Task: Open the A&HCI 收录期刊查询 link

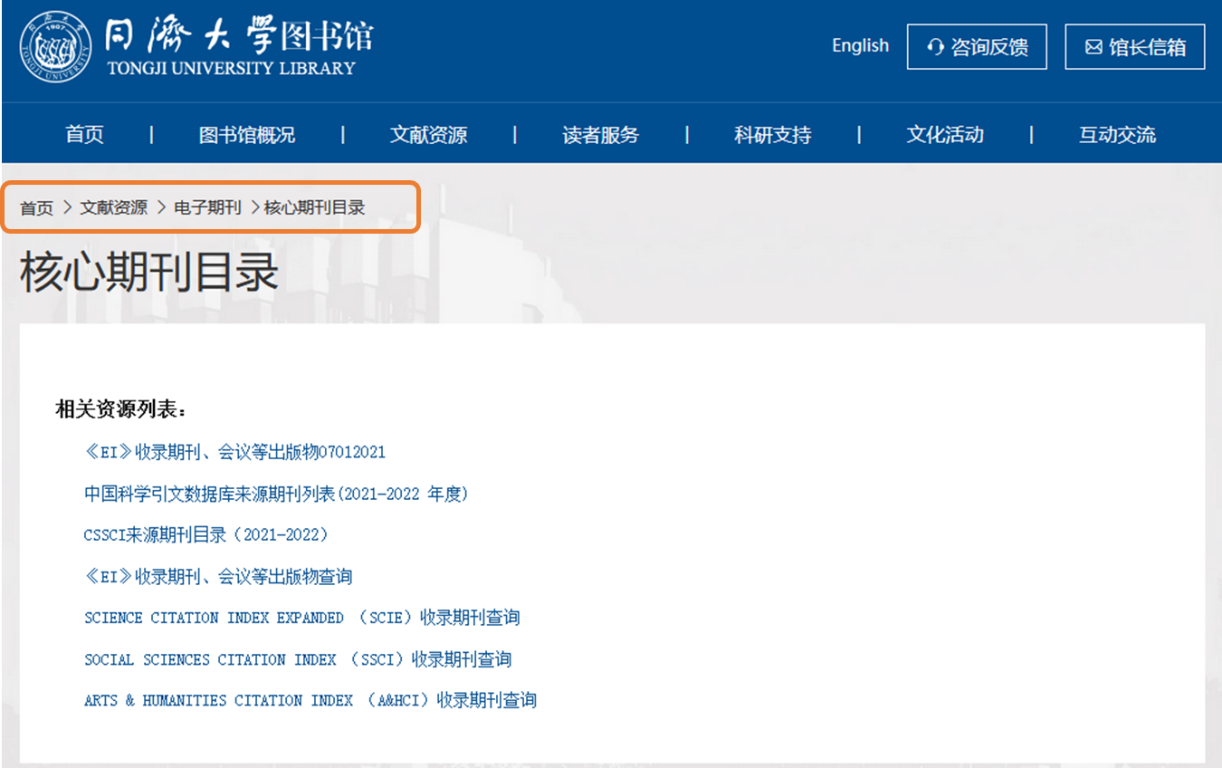Action: coord(310,701)
